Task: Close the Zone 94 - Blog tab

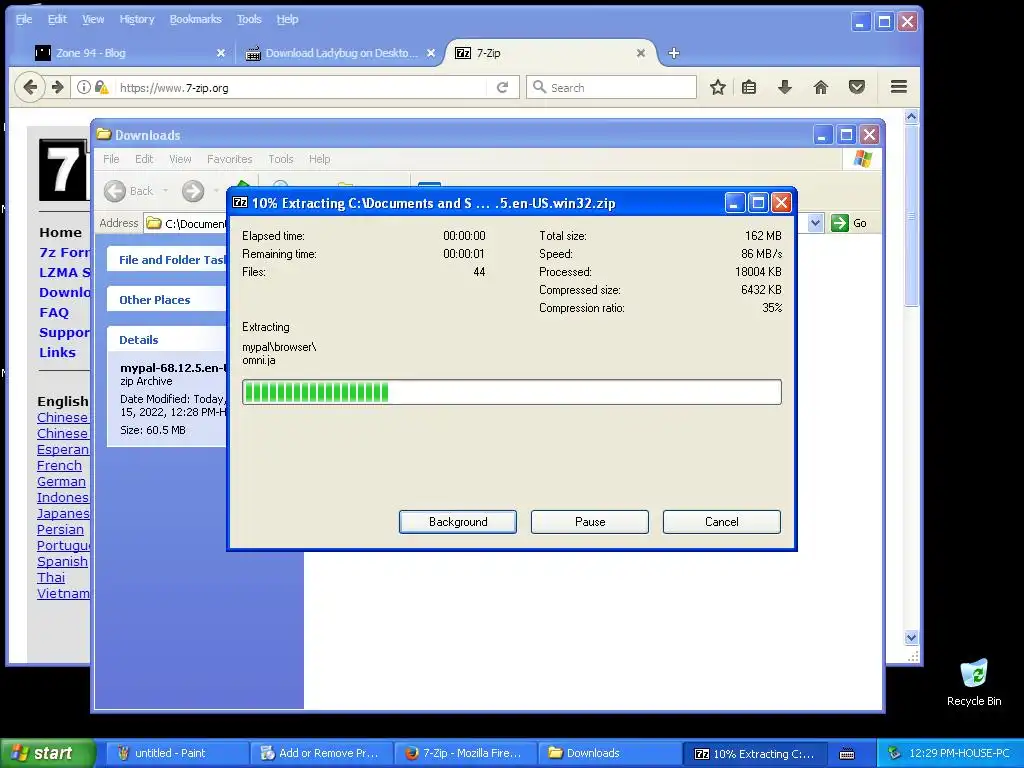Action: click(221, 53)
